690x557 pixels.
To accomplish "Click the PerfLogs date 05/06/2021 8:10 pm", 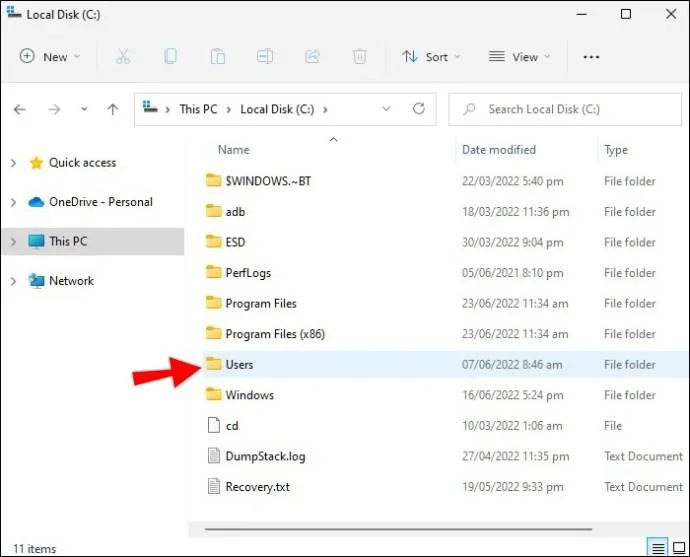I will 513,273.
